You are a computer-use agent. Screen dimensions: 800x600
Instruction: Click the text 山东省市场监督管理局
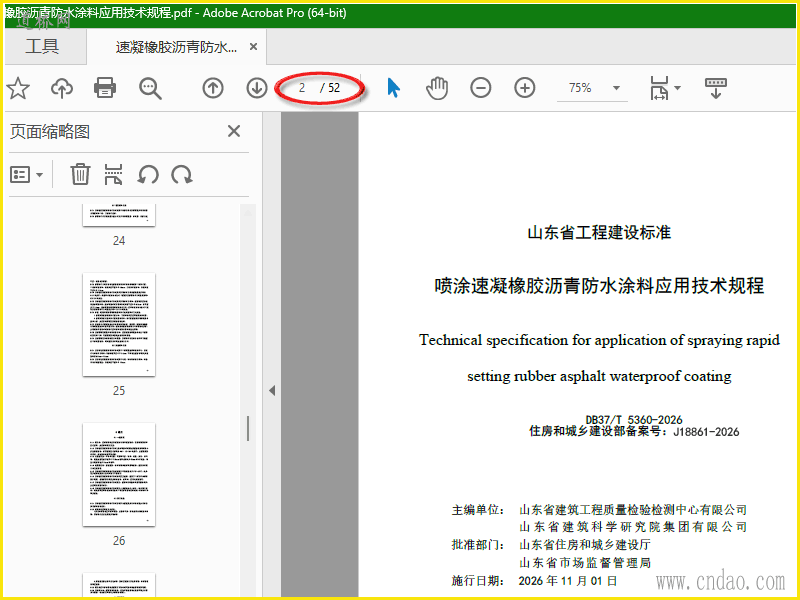585,563
